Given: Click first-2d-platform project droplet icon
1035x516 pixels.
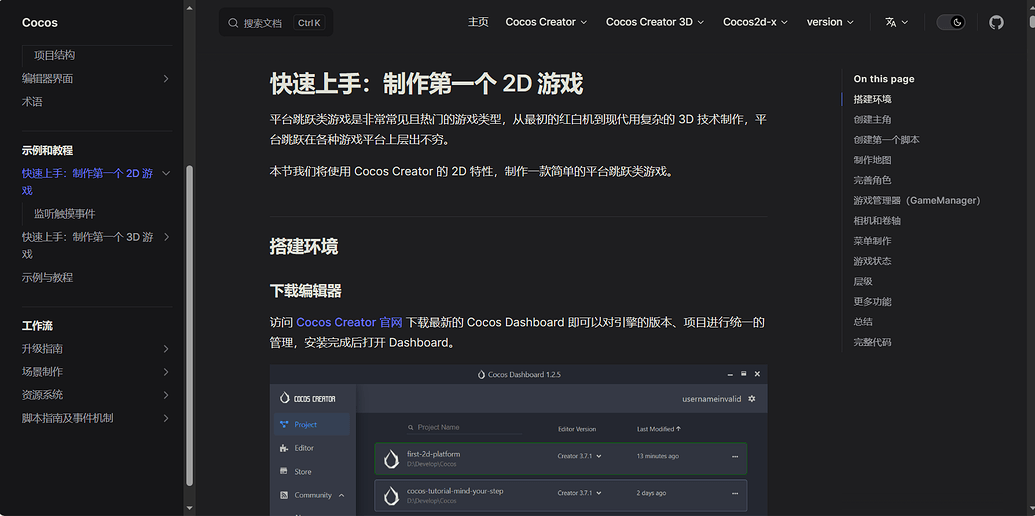Looking at the screenshot, I should pyautogui.click(x=392, y=459).
